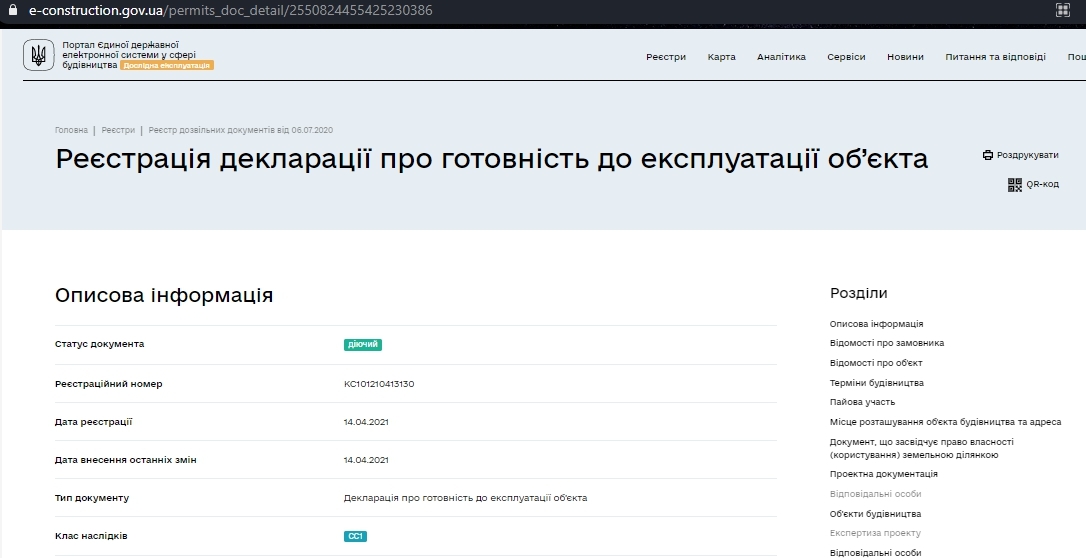Viewport: 1086px width, 558px height.
Task: Open the Аналітика menu item
Action: coord(781,57)
